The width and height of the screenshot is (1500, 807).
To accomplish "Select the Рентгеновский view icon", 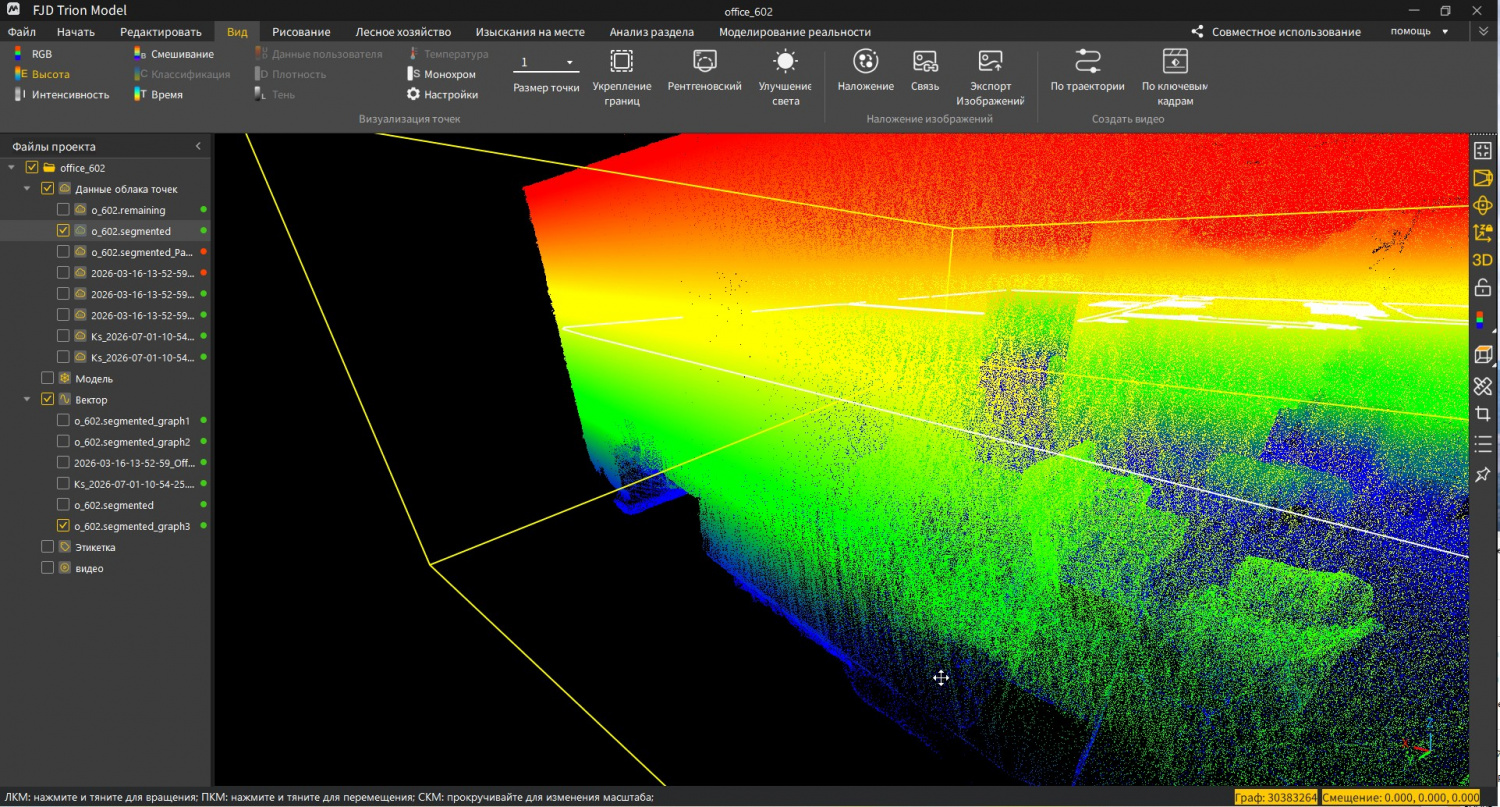I will [705, 62].
